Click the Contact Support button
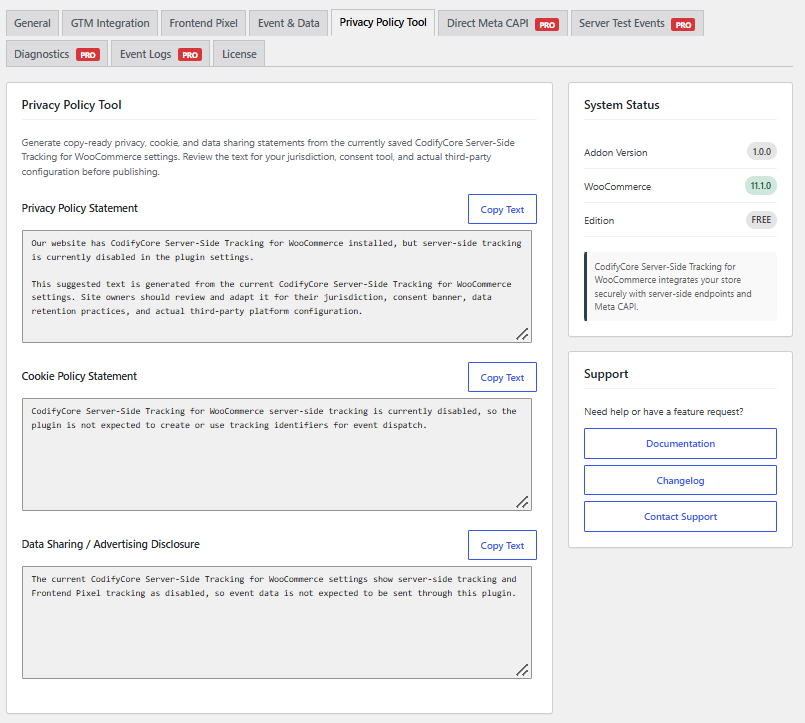Screen dimensions: 805x723 680,517
